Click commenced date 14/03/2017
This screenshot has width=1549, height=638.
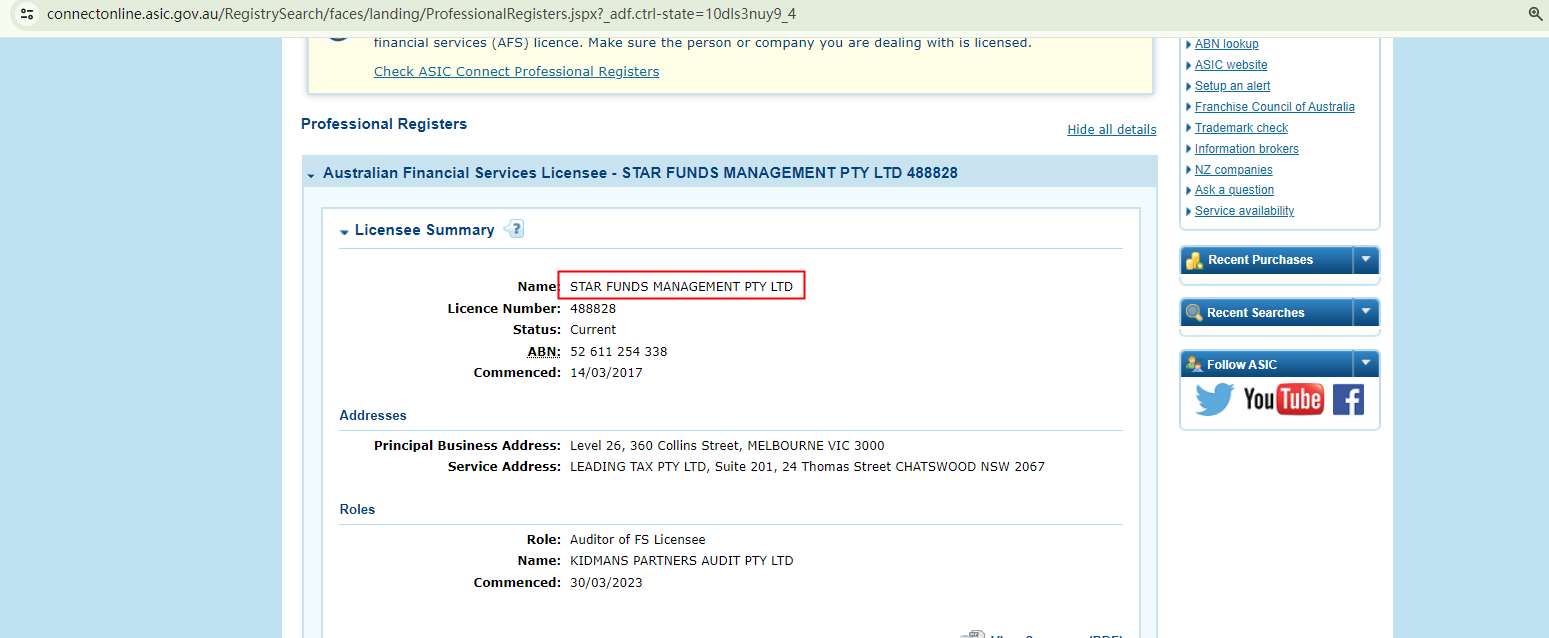point(606,373)
